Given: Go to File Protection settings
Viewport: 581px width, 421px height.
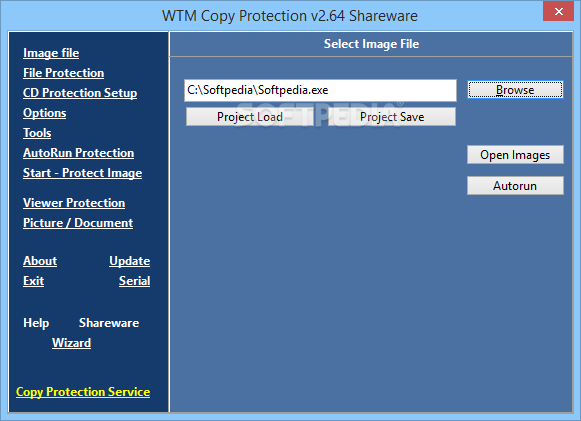Looking at the screenshot, I should point(64,73).
